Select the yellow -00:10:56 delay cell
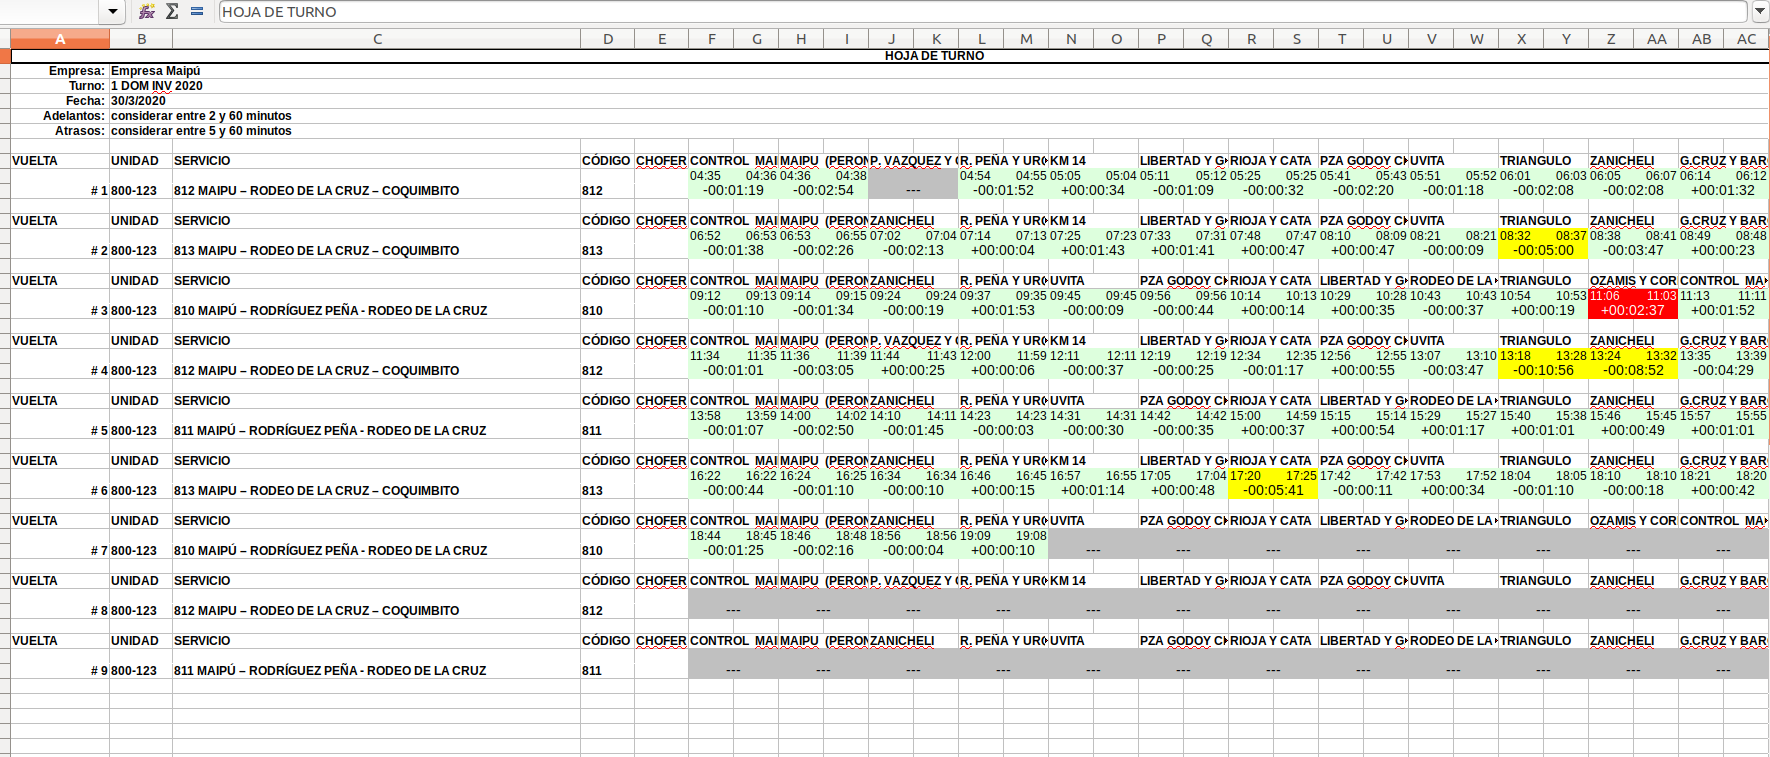Viewport: 1770px width, 757px height. [x=1542, y=370]
